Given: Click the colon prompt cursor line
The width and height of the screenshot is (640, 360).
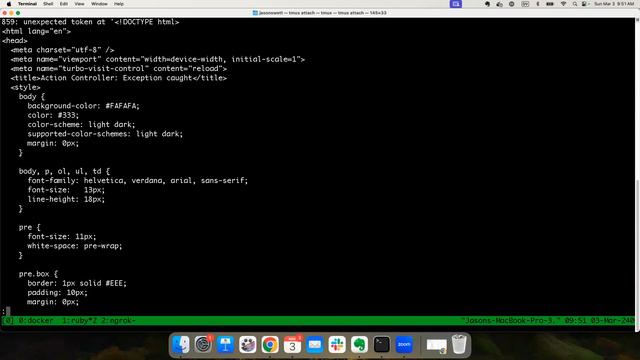Looking at the screenshot, I should (6, 311).
